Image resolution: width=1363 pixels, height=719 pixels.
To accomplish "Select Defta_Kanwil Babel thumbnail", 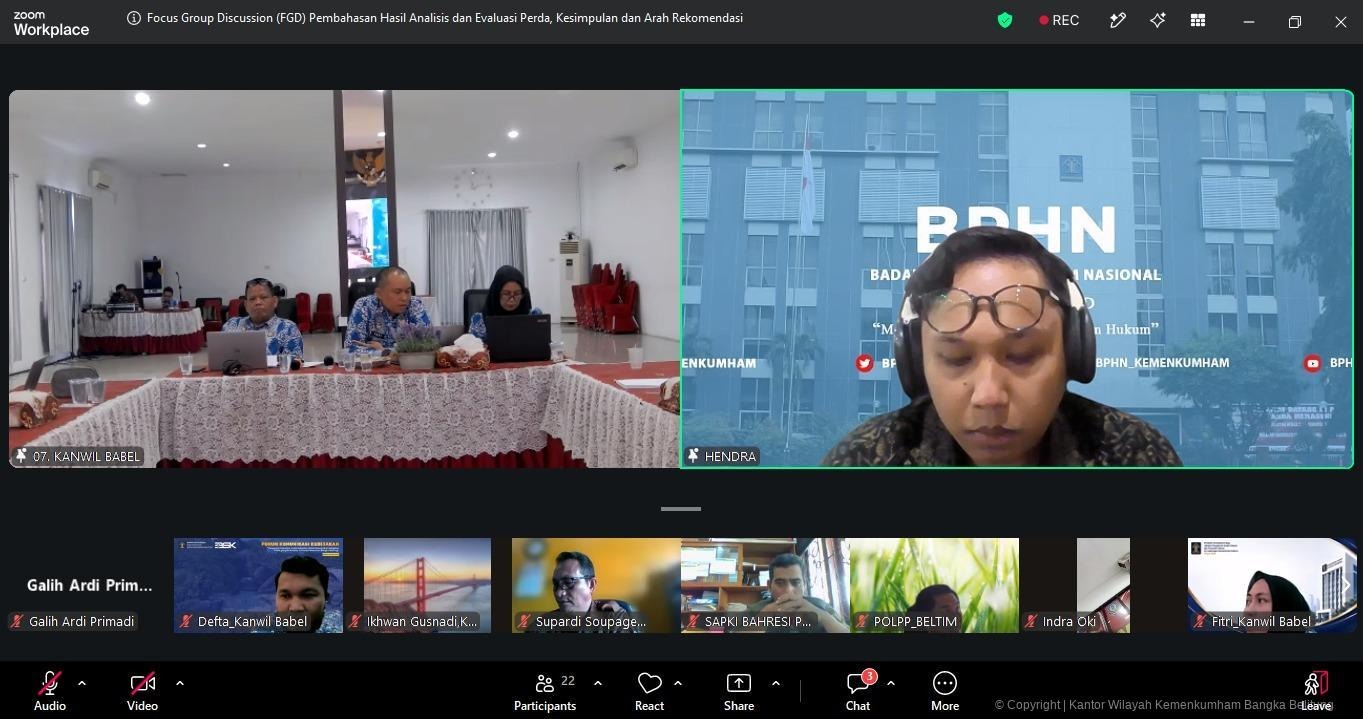I will (x=258, y=585).
